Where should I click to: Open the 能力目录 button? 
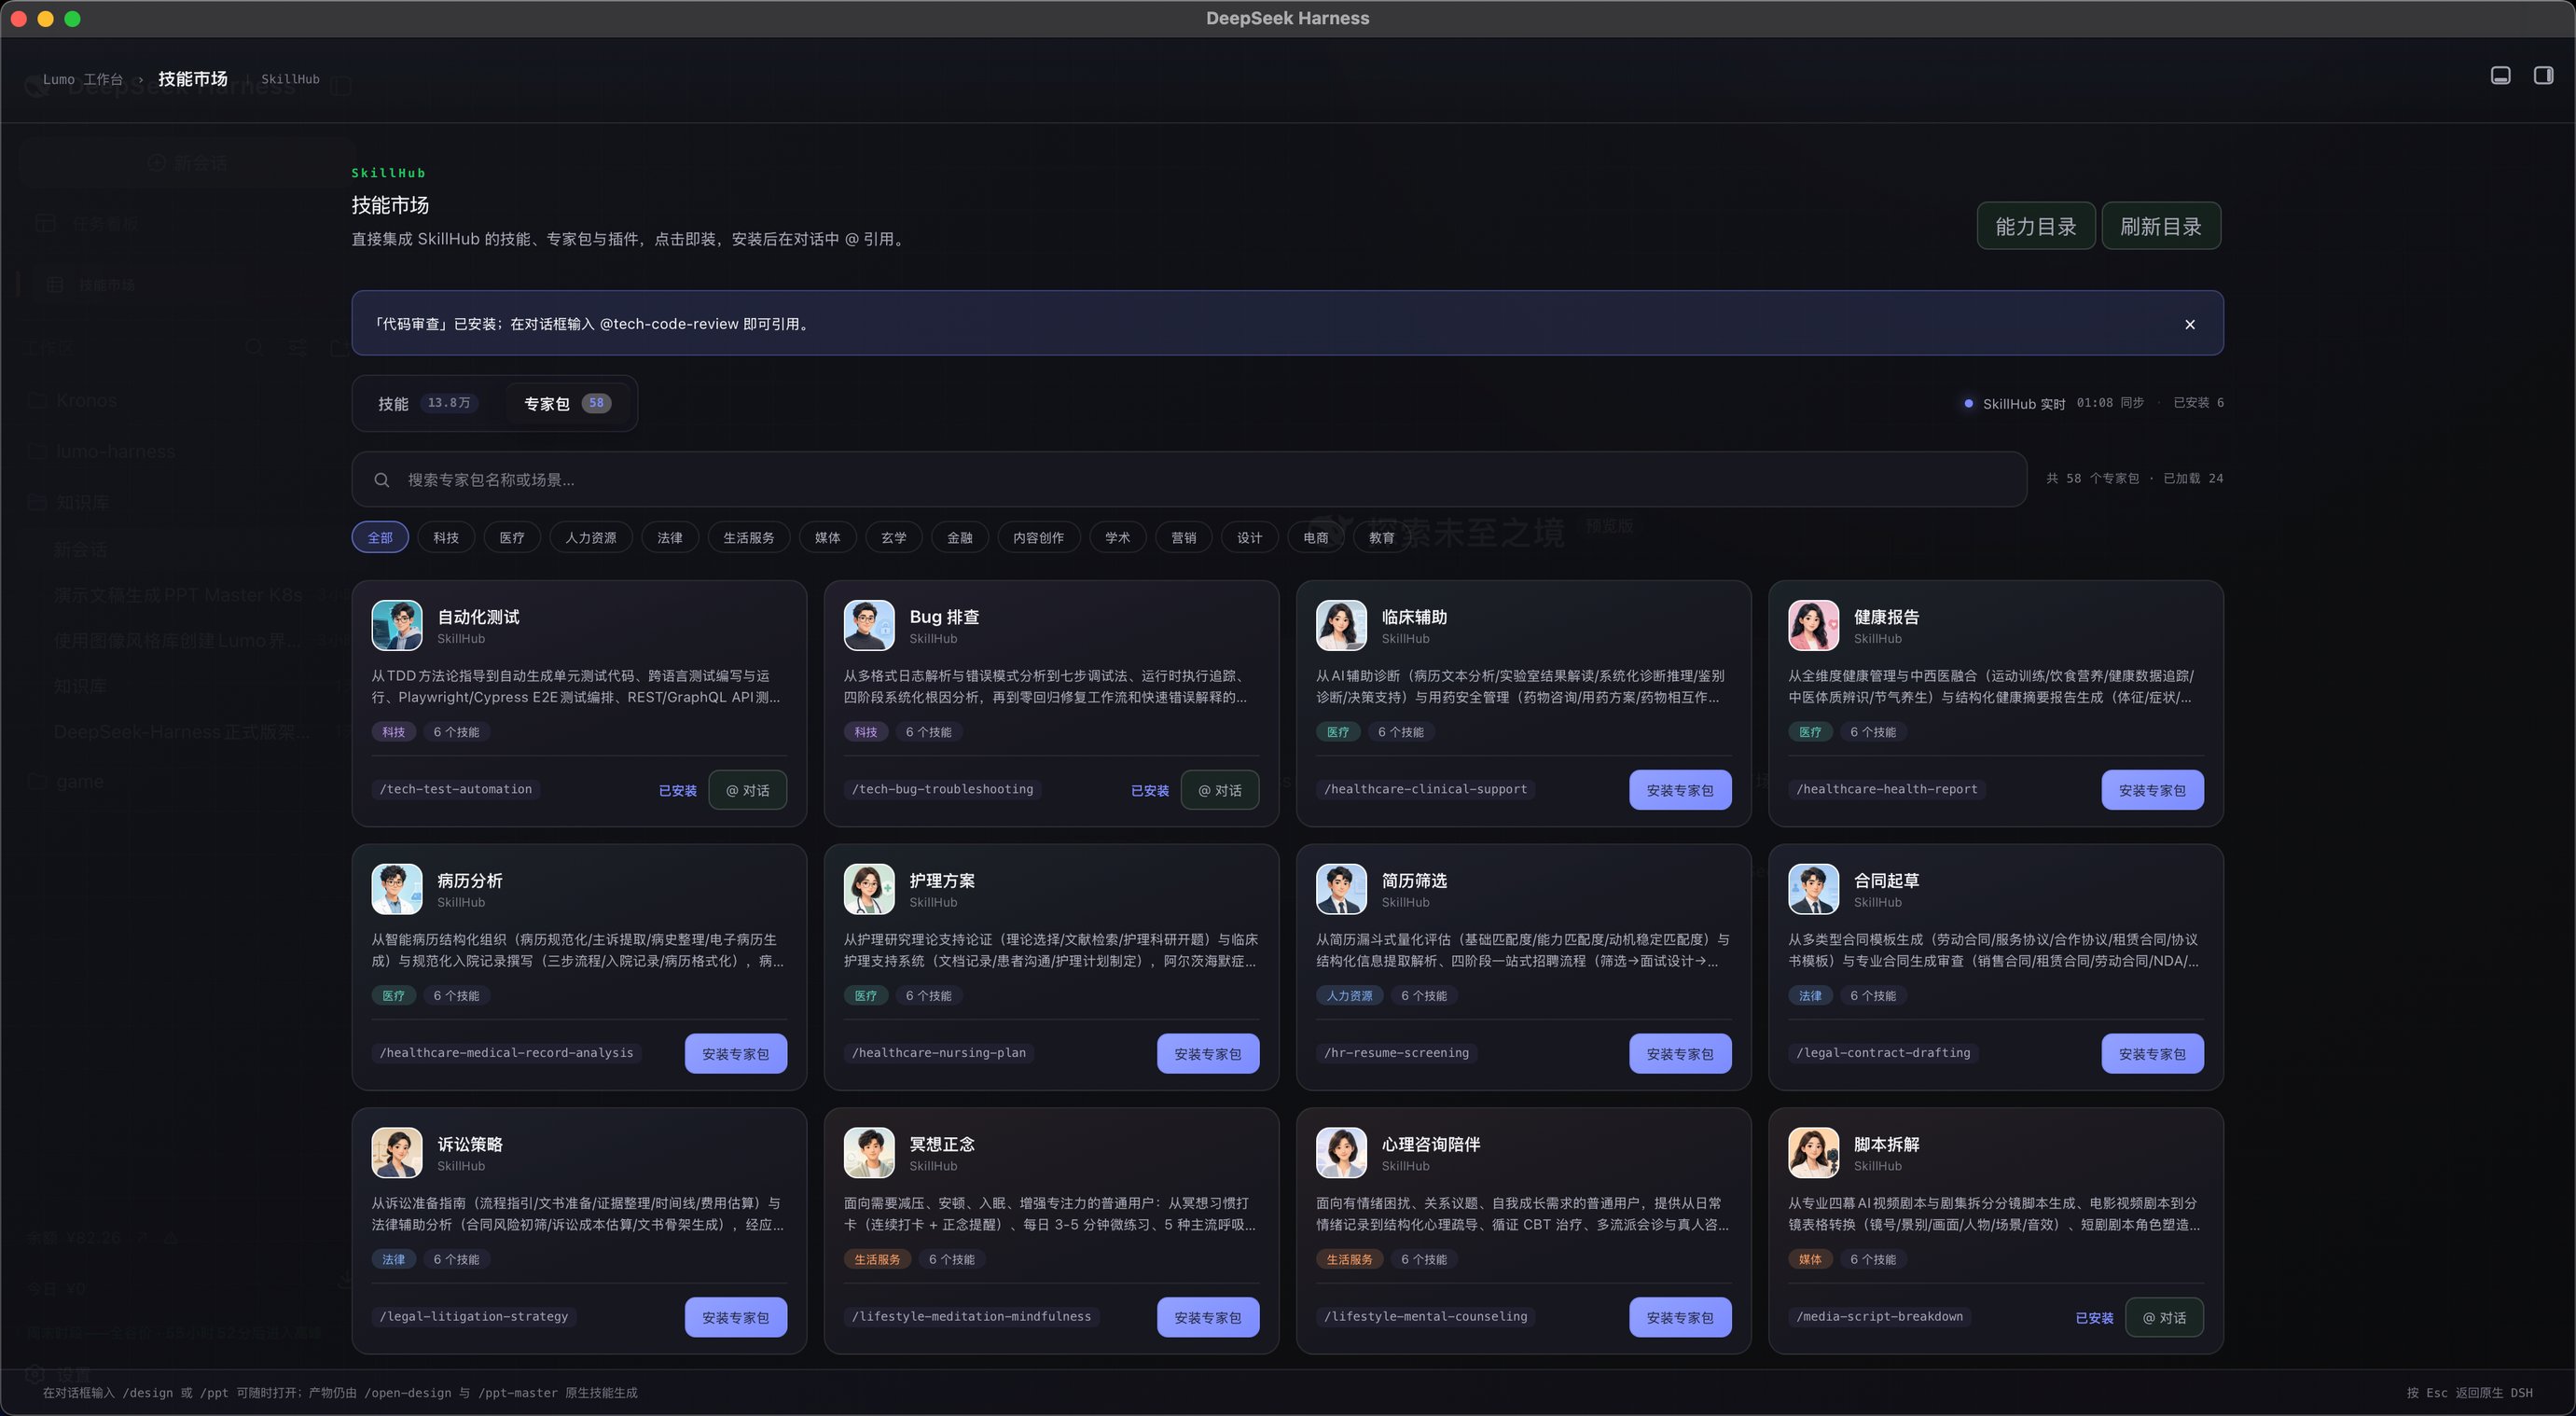tap(2036, 226)
